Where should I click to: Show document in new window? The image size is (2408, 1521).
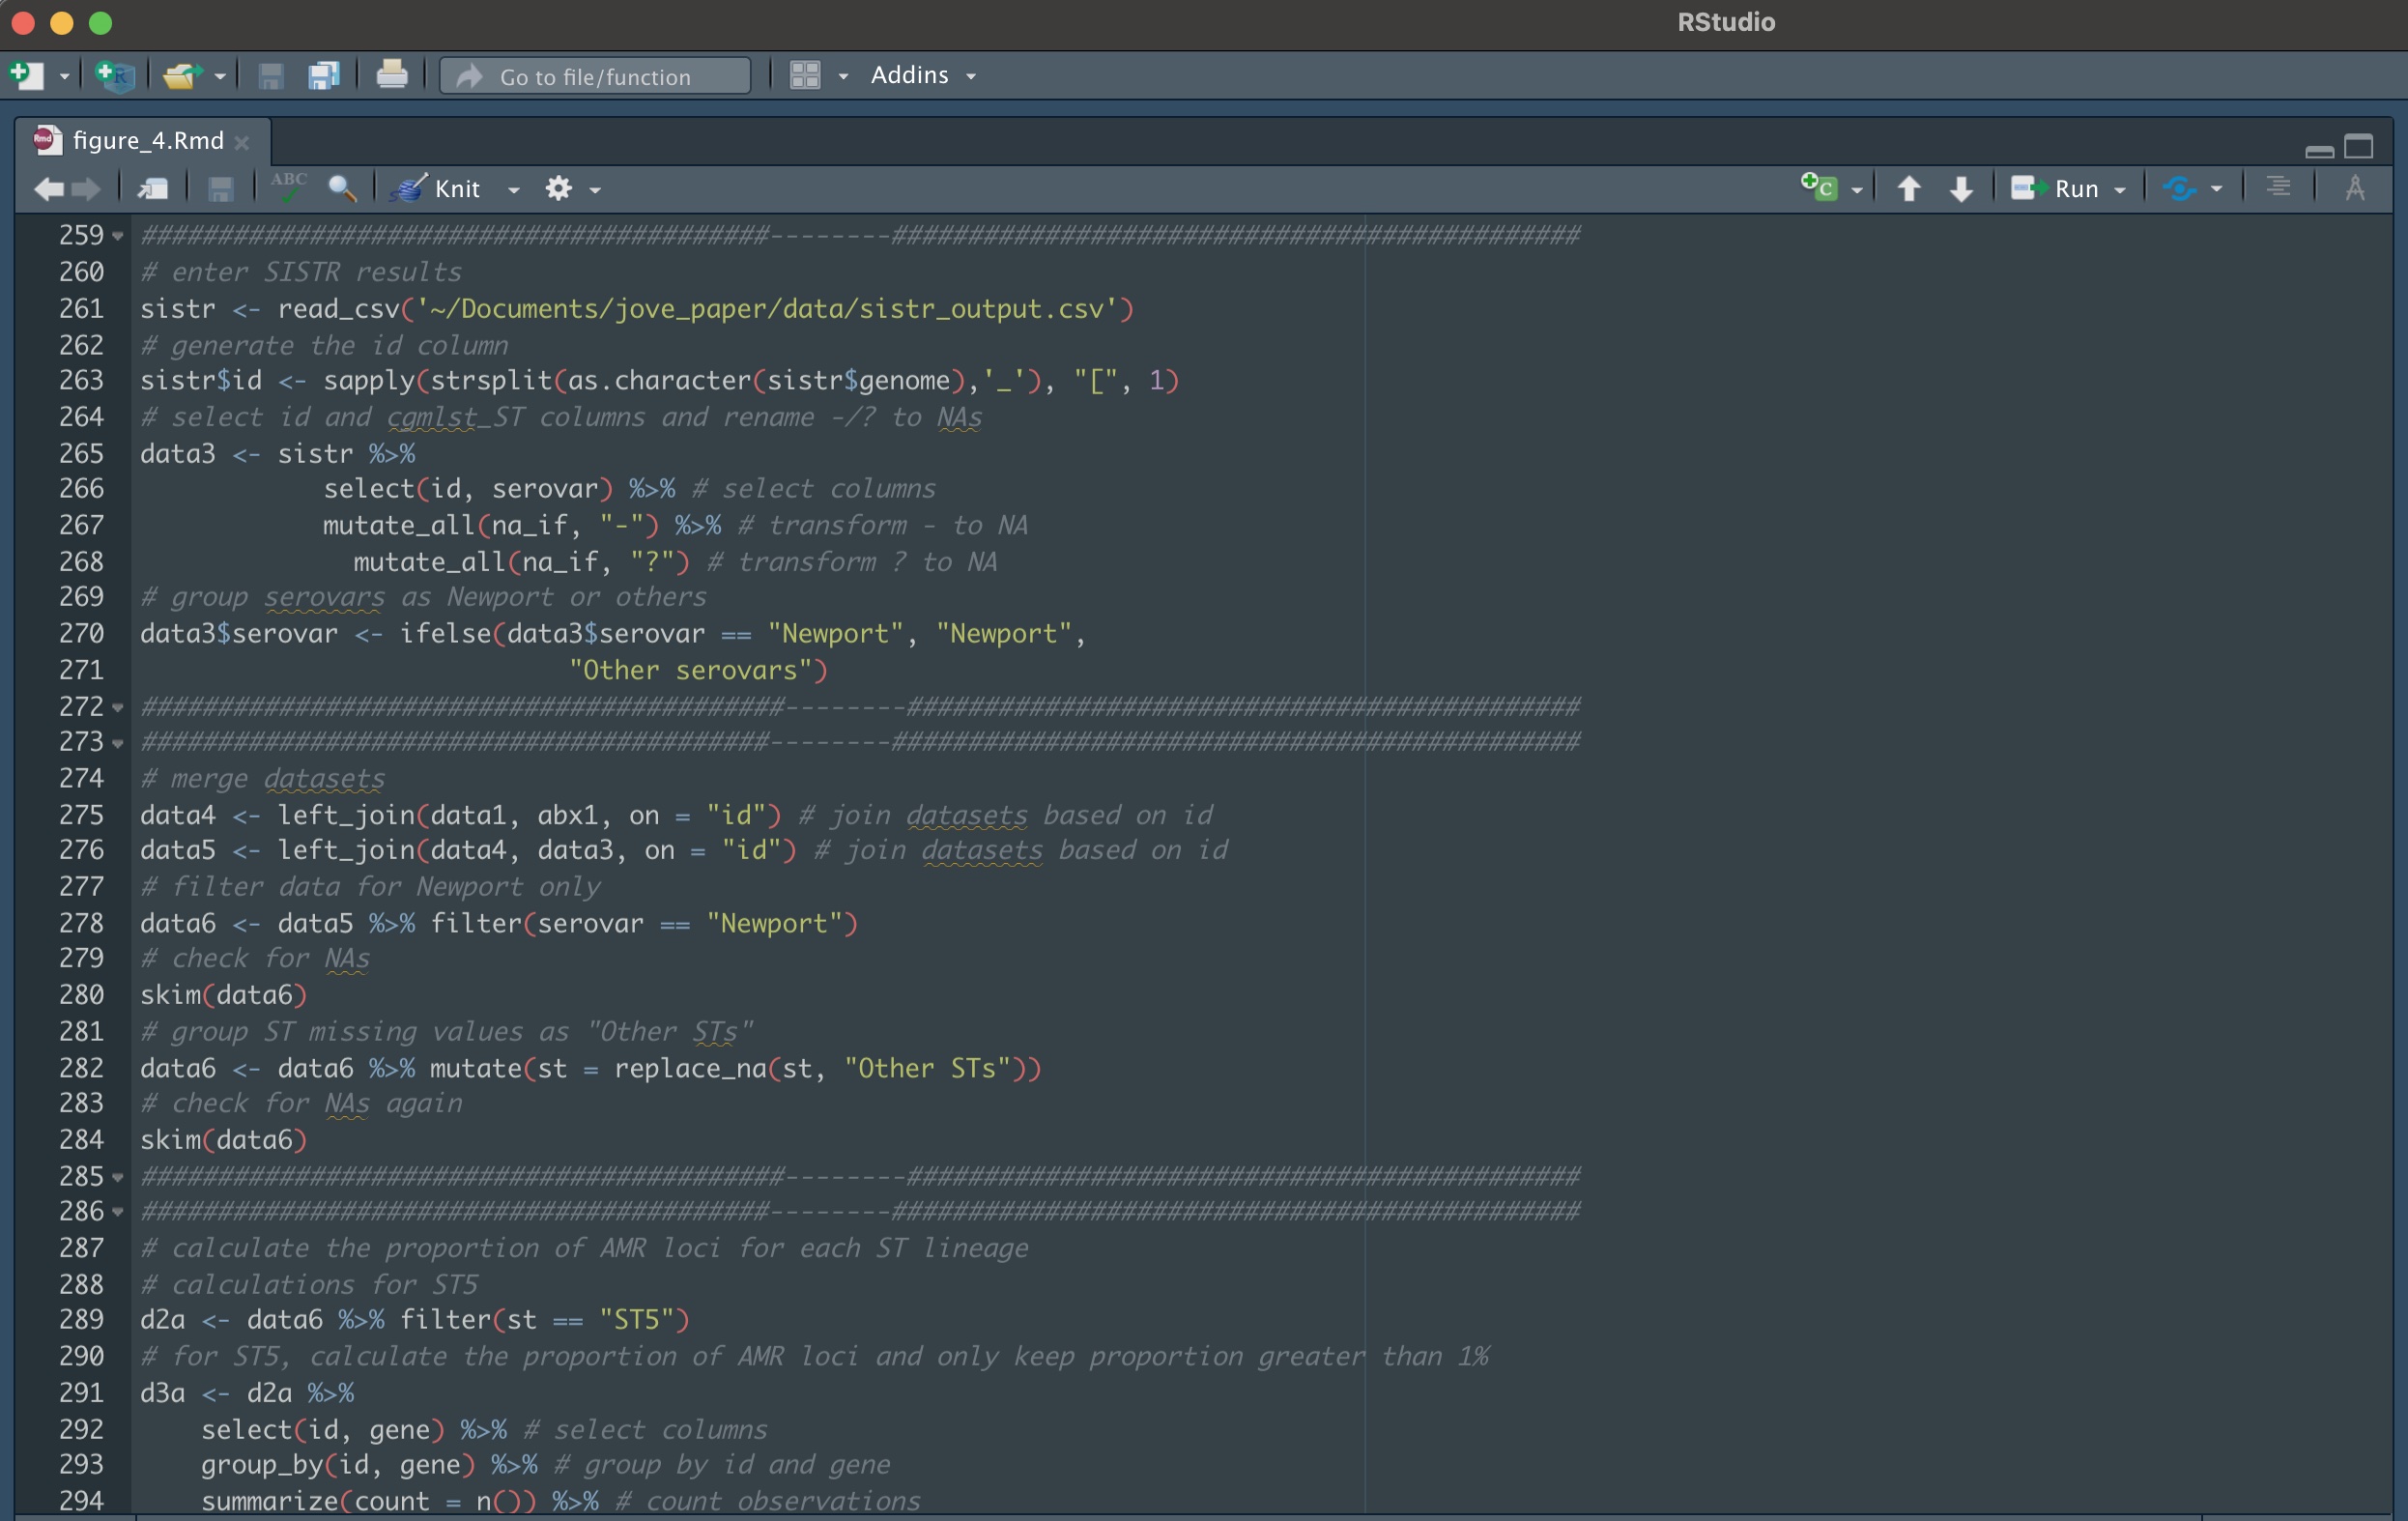click(153, 188)
